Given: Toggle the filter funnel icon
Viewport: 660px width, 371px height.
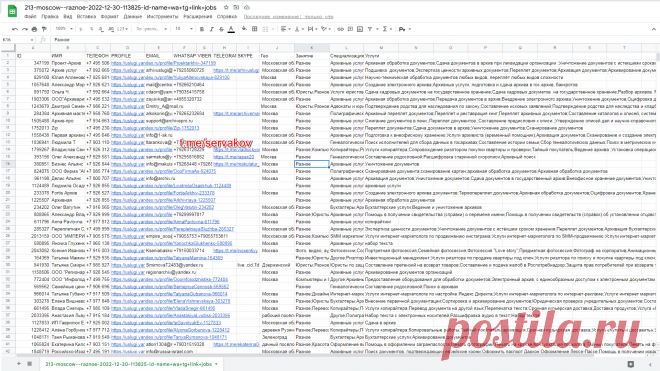Looking at the screenshot, I should click(x=370, y=29).
